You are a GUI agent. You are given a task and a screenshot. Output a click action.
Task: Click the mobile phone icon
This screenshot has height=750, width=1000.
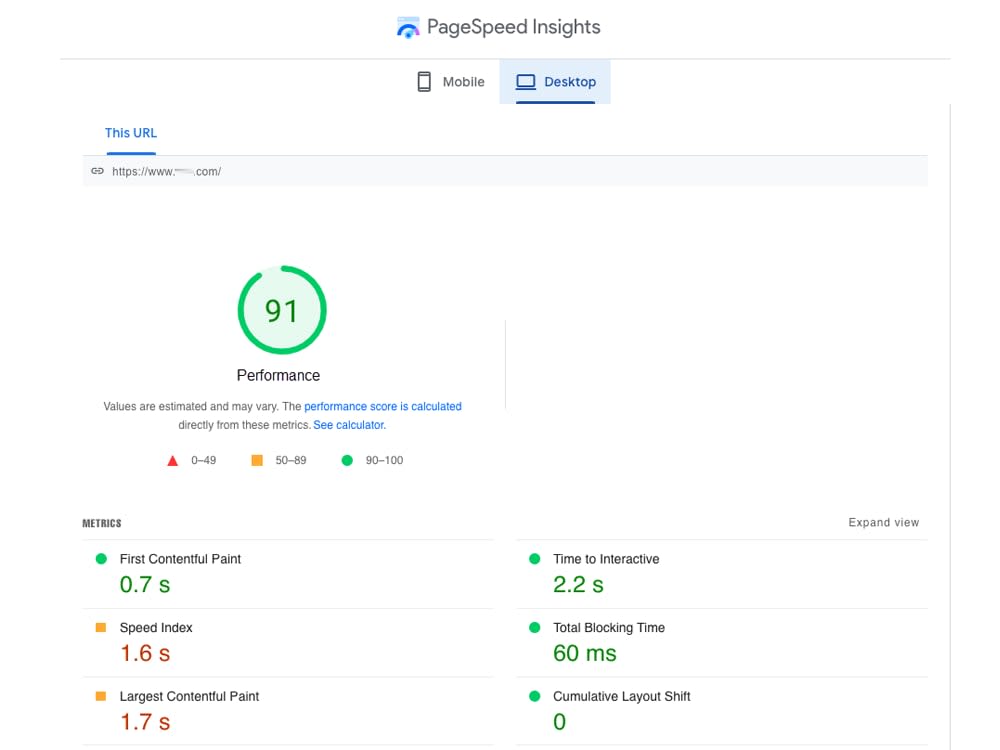[424, 82]
